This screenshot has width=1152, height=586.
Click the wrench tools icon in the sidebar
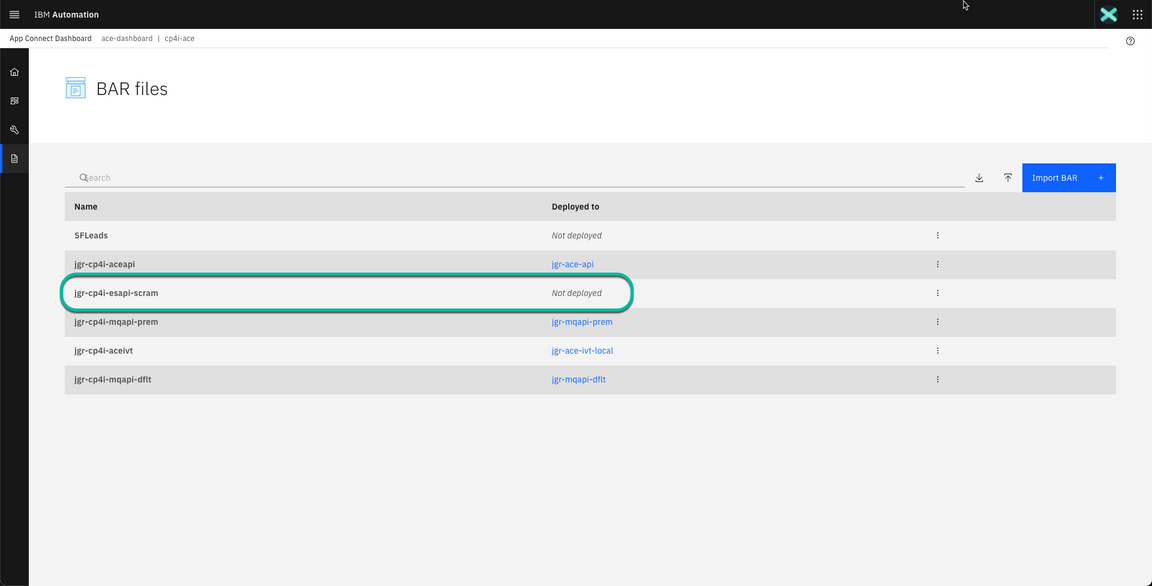(14, 129)
